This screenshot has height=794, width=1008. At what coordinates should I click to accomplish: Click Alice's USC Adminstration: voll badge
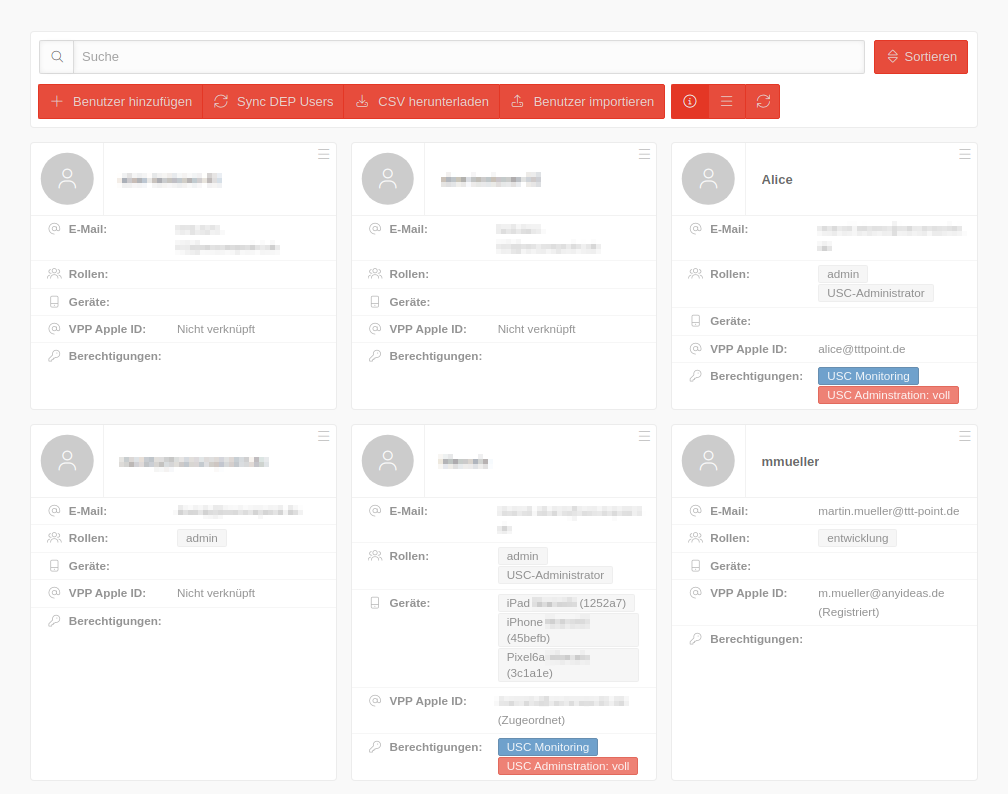tap(888, 395)
